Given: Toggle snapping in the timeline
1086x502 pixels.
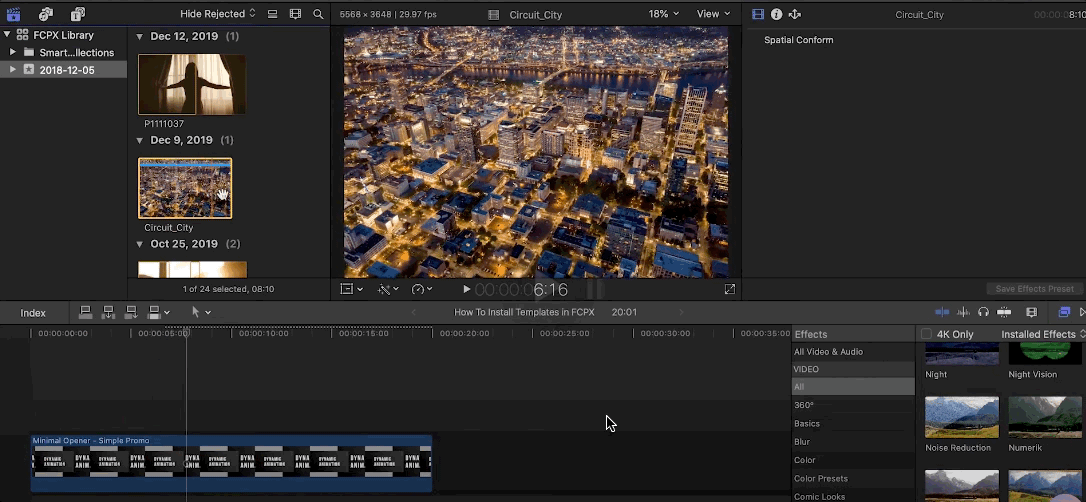Looking at the screenshot, I should click(1004, 313).
